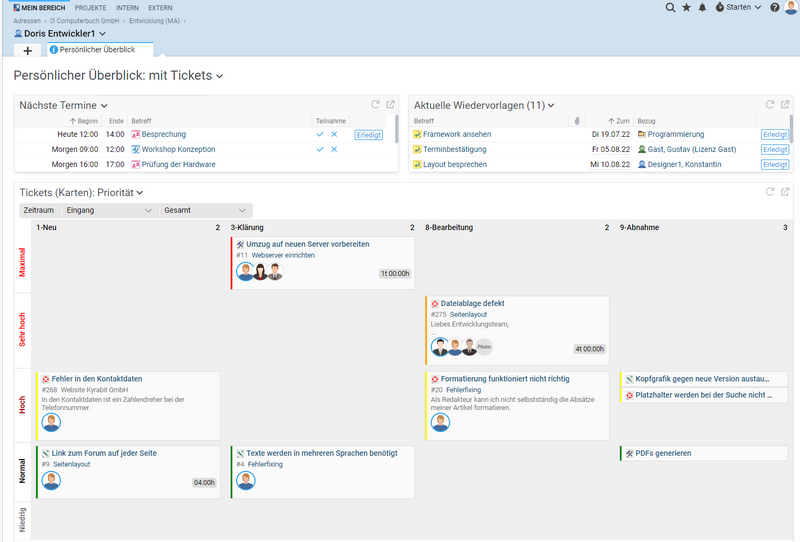Open Designer1, Konstantin reference
The width and height of the screenshot is (800, 542).
(684, 164)
